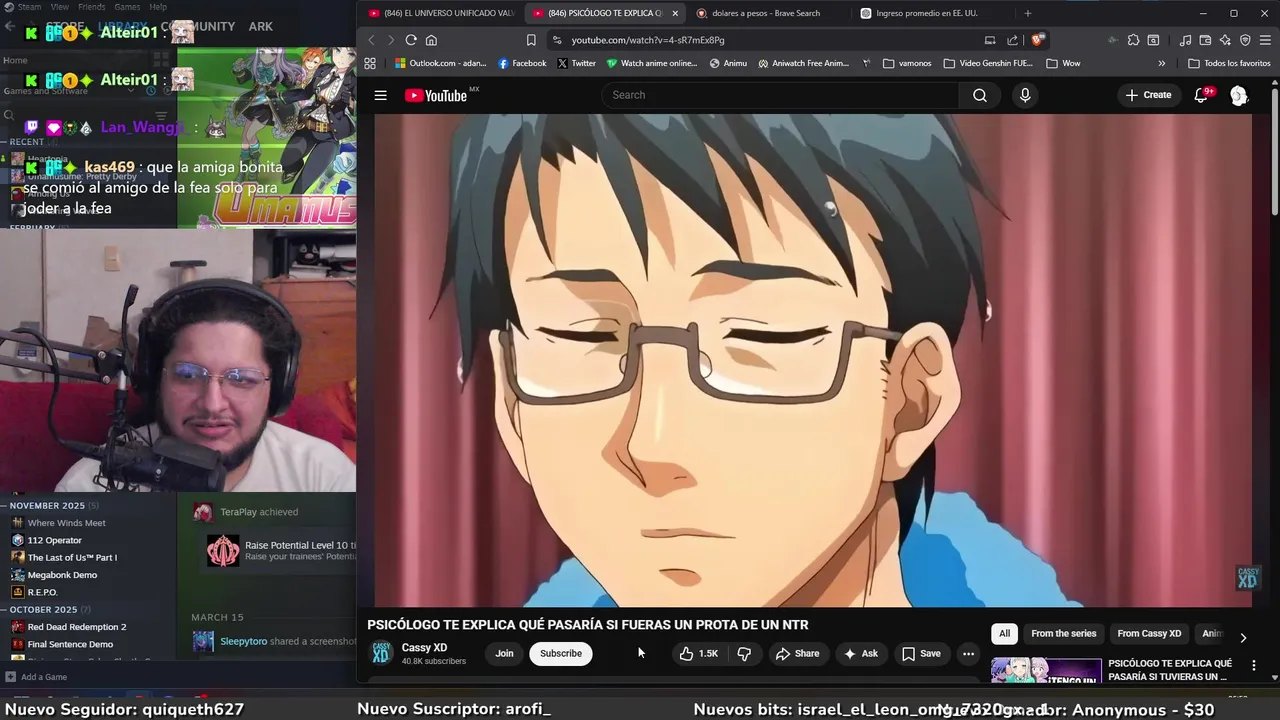Select the All filter chip
Viewport: 1280px width, 720px height.
(x=1004, y=633)
